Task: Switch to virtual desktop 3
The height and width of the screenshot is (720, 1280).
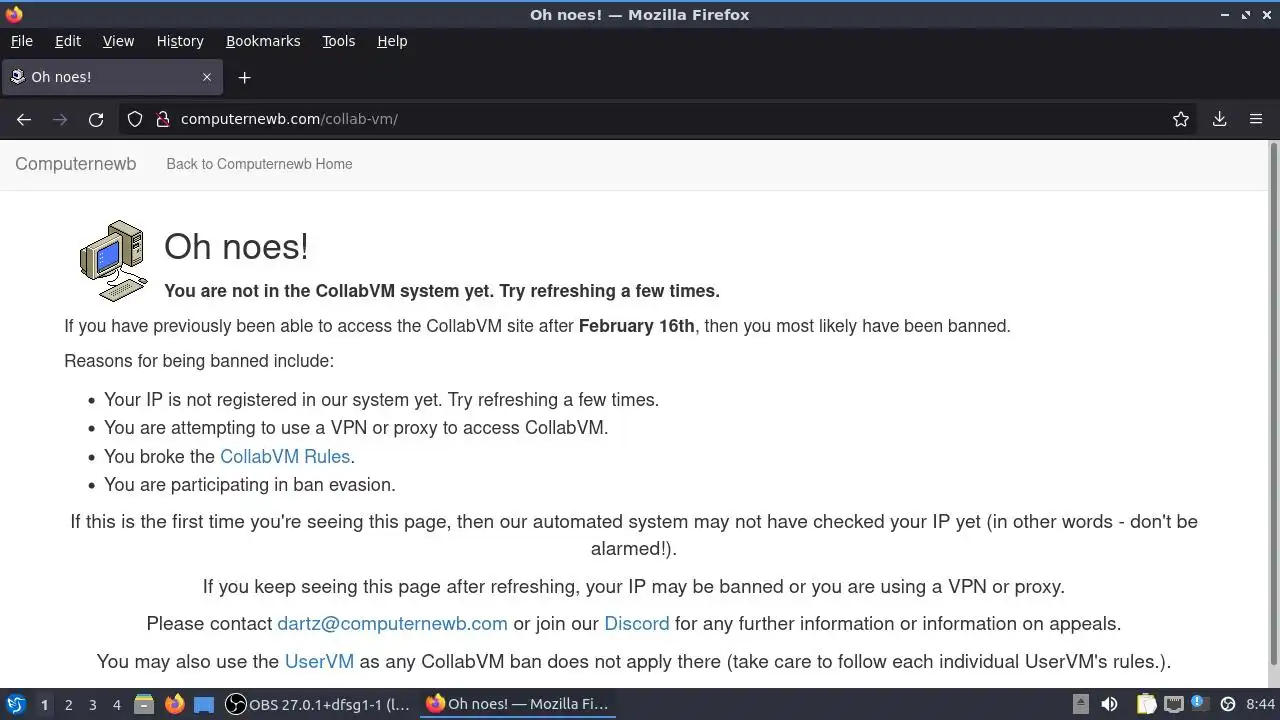Action: click(92, 704)
